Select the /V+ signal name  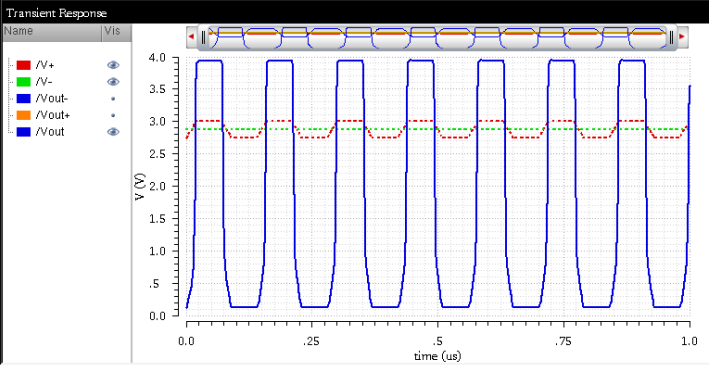pos(45,65)
